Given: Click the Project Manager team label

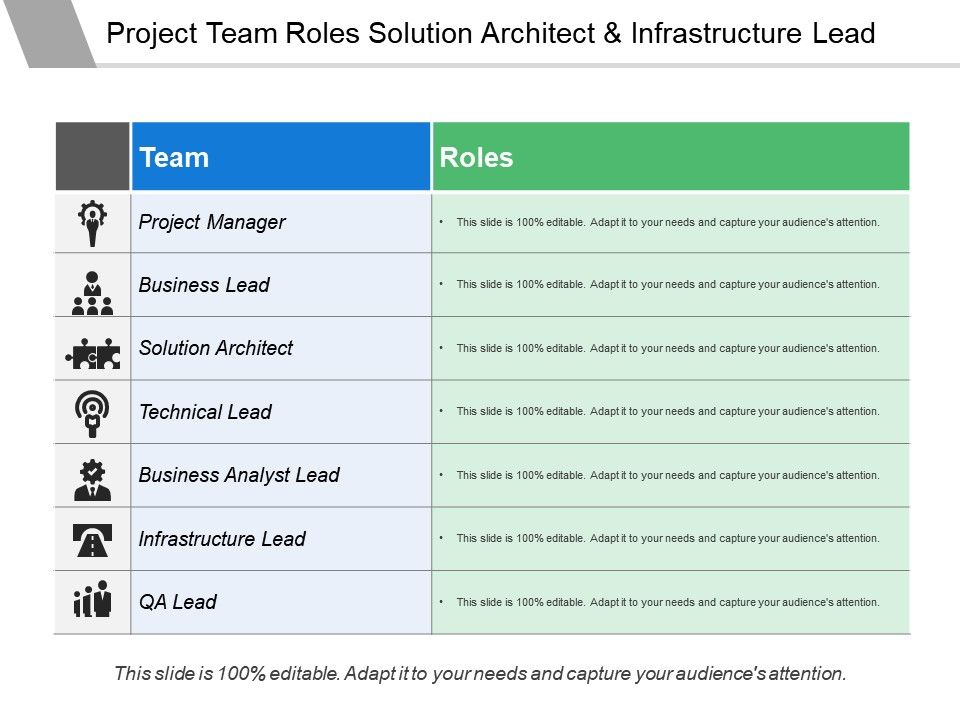Looking at the screenshot, I should coord(212,222).
